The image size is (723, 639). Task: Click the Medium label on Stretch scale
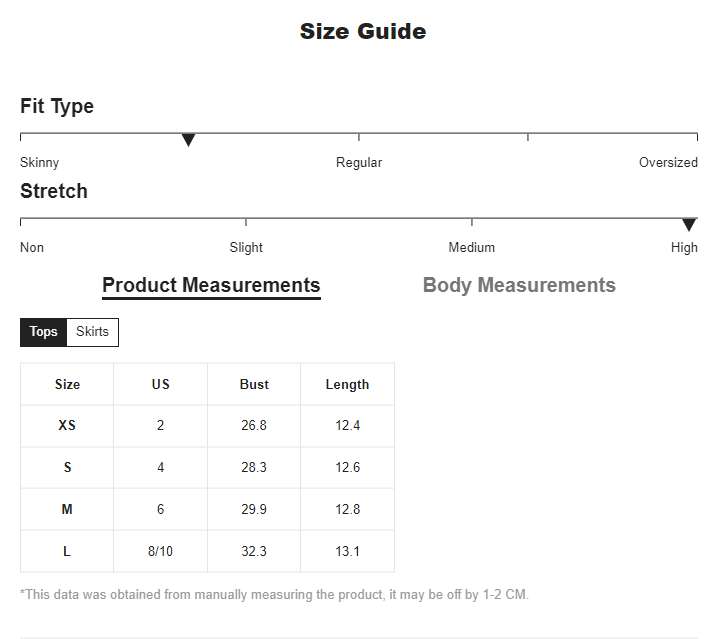click(471, 248)
